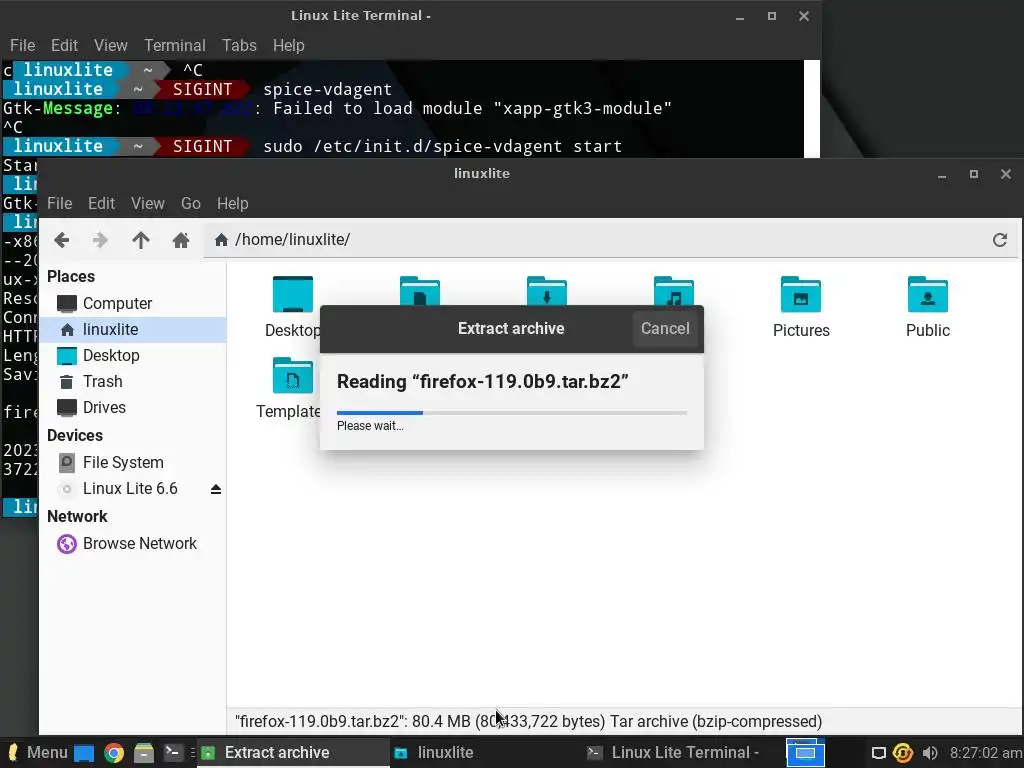Select linuxlite home in sidebar

click(133, 329)
